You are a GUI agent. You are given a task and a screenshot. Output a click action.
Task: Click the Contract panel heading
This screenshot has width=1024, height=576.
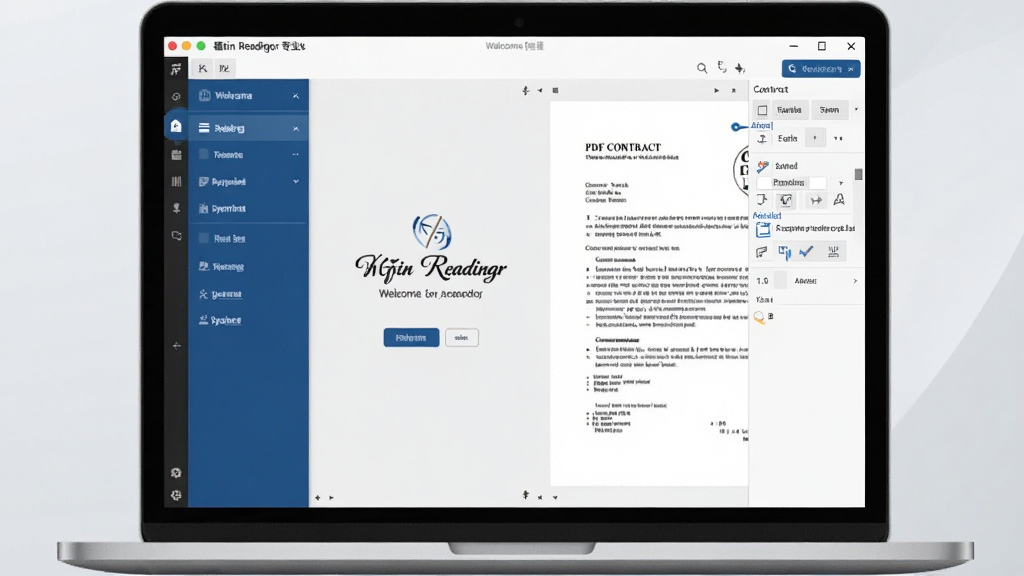[771, 89]
